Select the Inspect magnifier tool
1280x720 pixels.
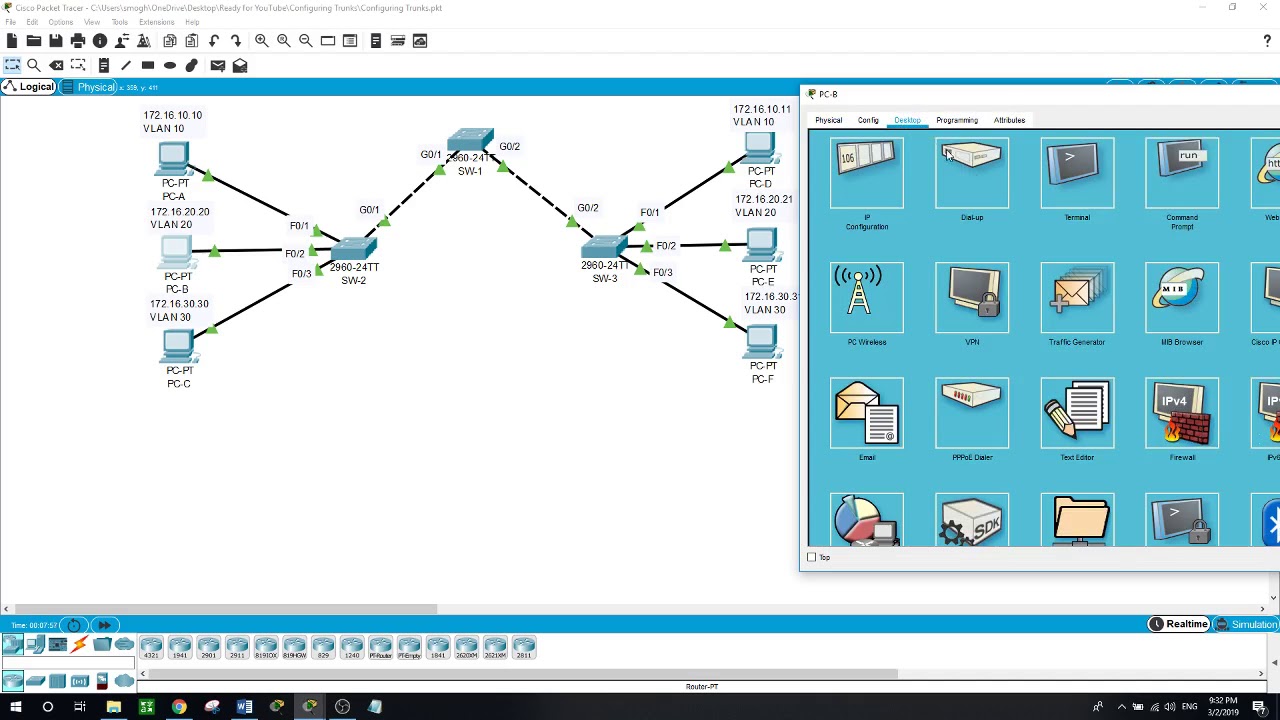coord(34,65)
